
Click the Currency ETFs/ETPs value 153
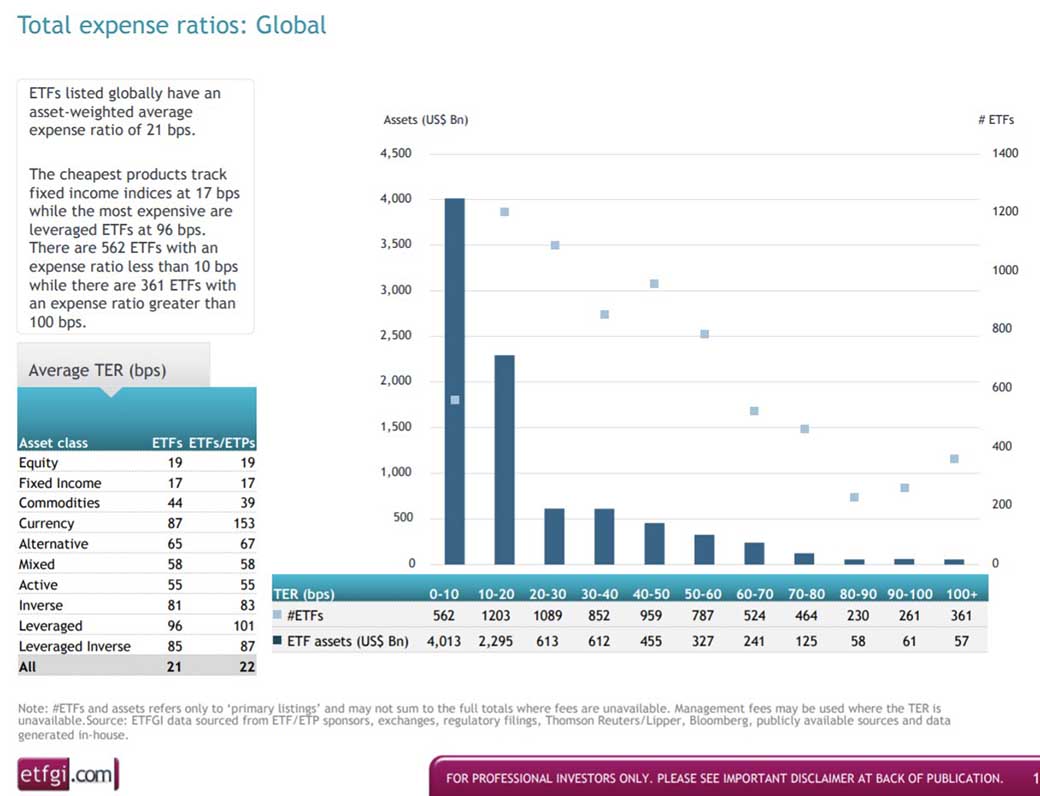coord(244,523)
